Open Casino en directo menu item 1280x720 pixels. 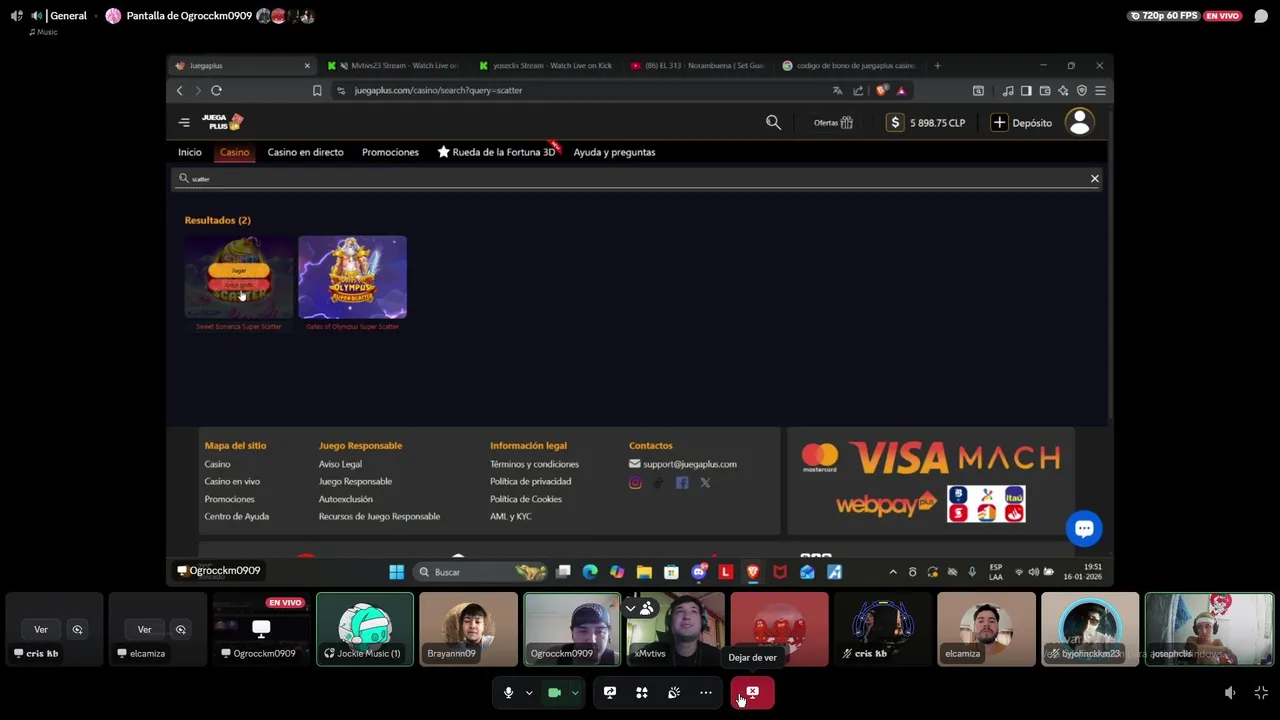click(305, 152)
